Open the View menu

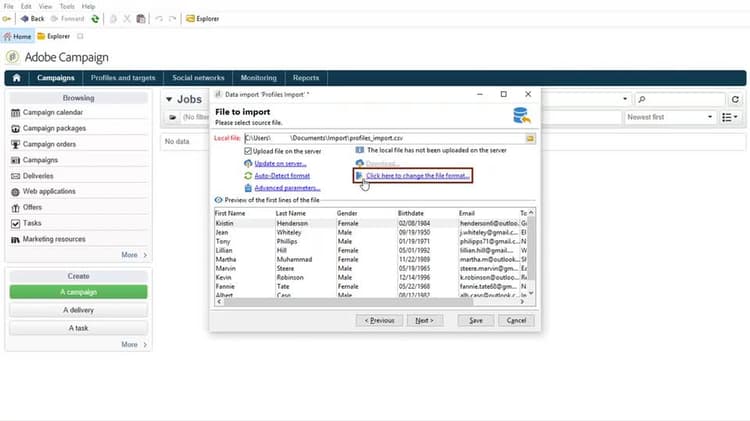(45, 6)
